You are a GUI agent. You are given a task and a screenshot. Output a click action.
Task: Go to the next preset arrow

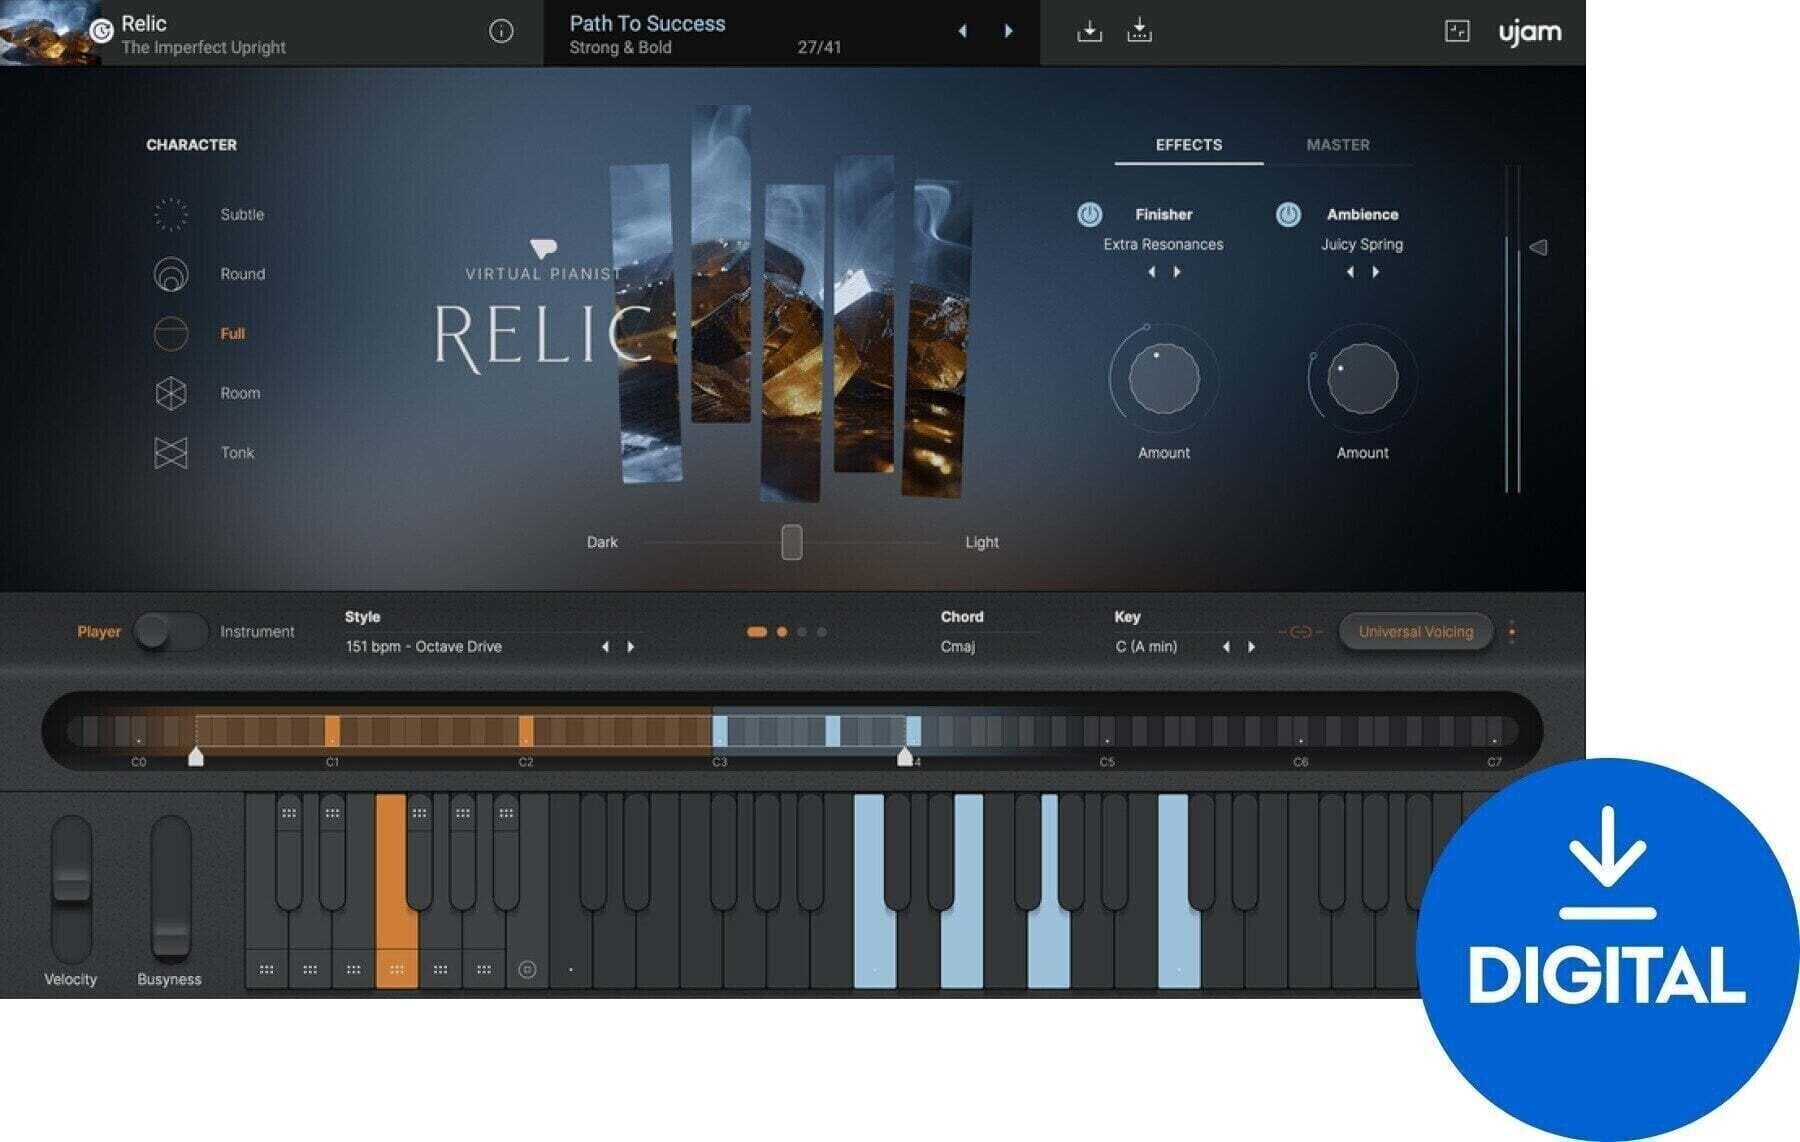pos(1008,32)
